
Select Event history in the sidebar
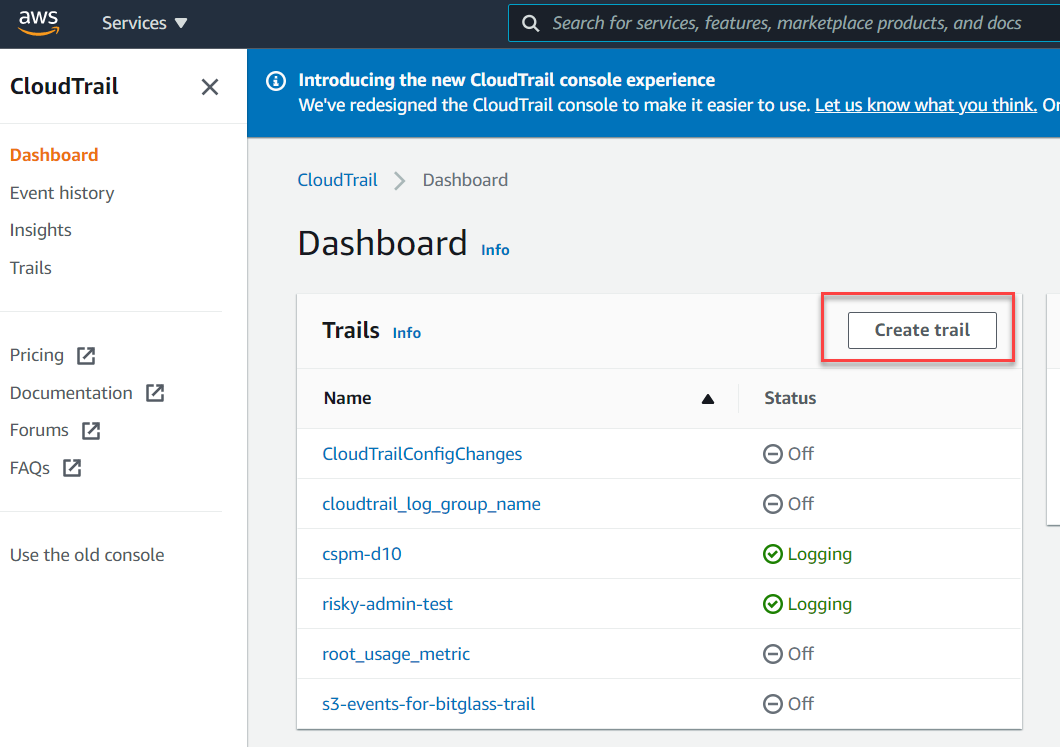pyautogui.click(x=62, y=193)
